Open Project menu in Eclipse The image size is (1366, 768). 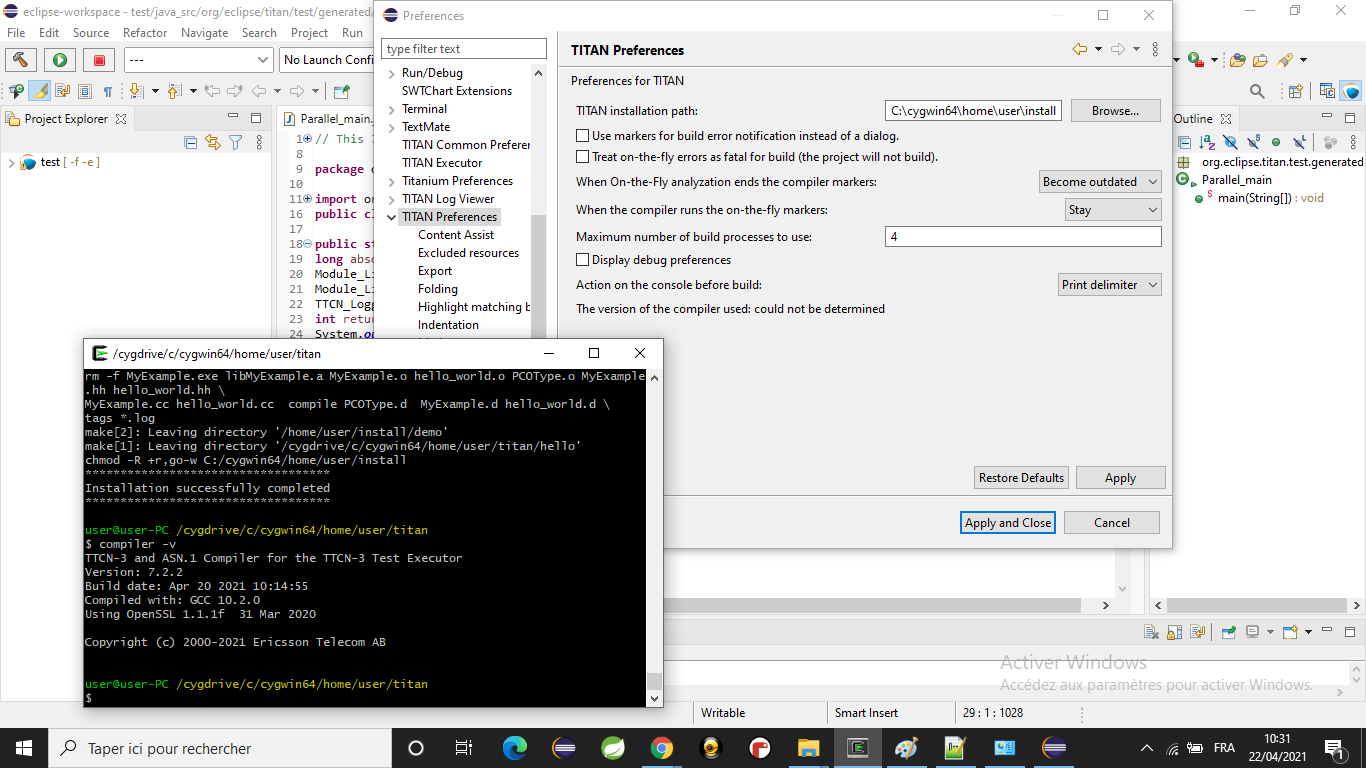309,33
